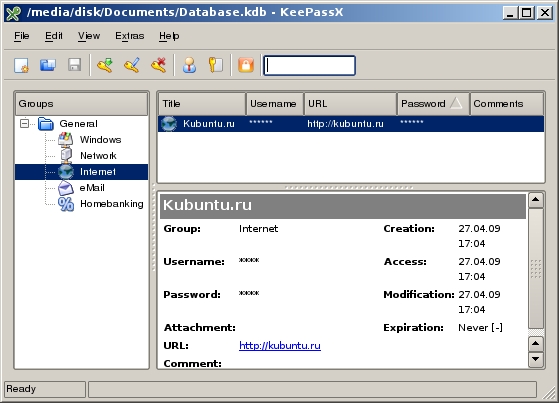Select the Network group label
Image resolution: width=559 pixels, height=403 pixels.
[98, 156]
